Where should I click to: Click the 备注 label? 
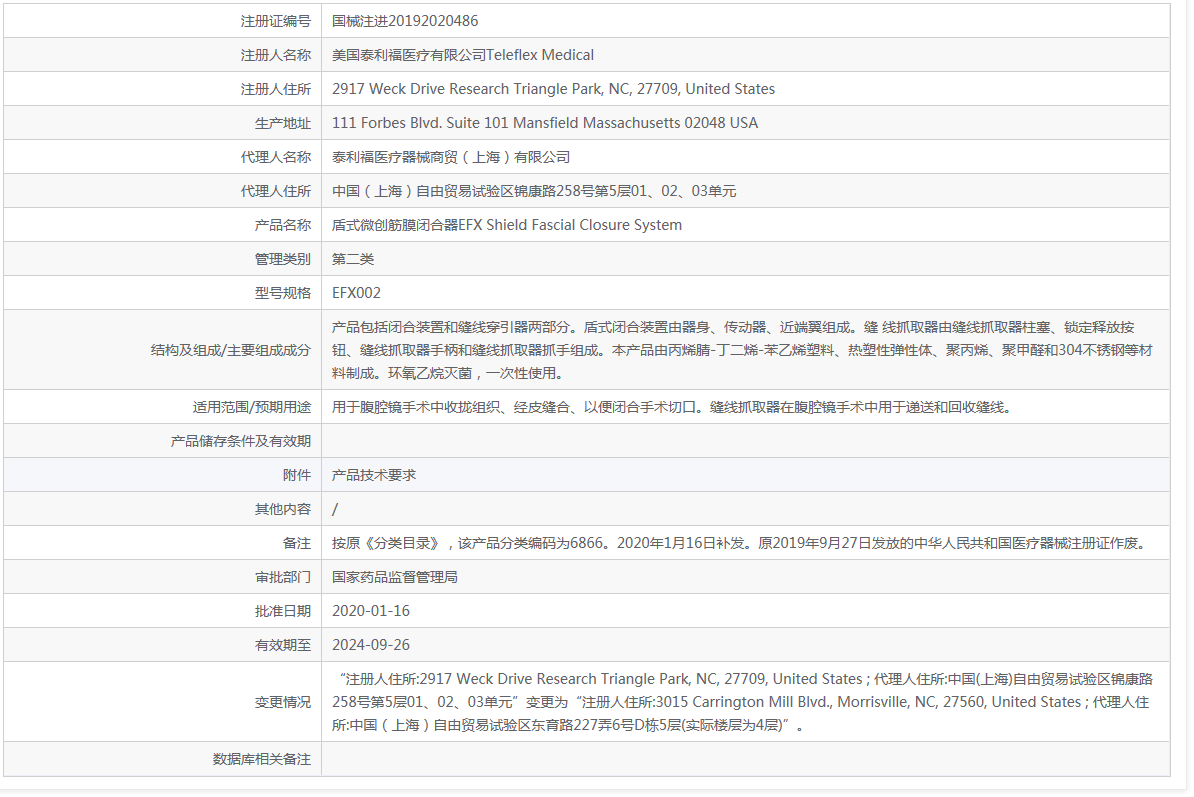(297, 544)
